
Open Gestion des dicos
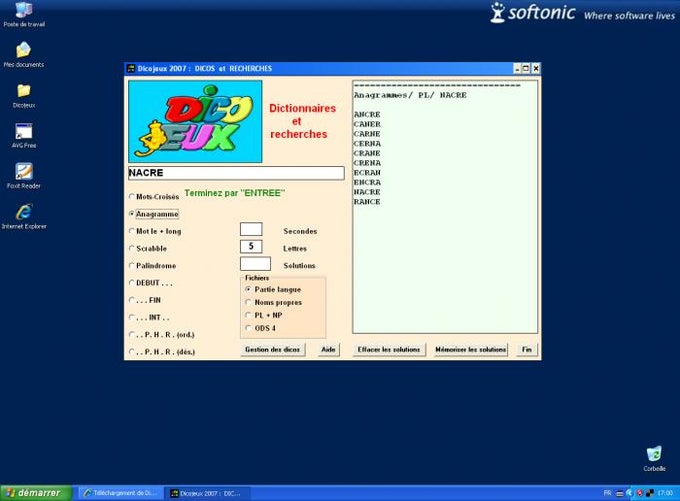point(272,350)
